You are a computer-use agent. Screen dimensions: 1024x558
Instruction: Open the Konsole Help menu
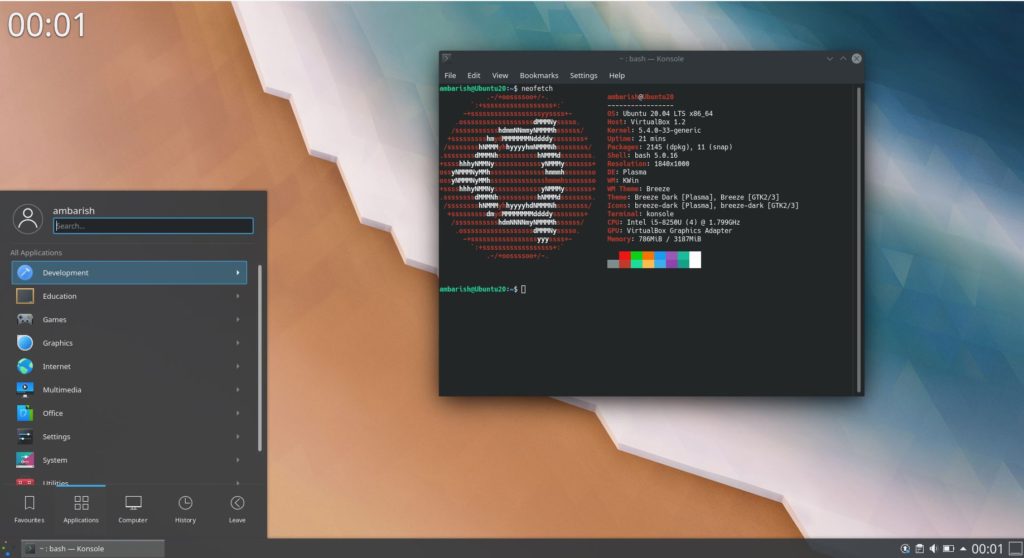pyautogui.click(x=616, y=76)
